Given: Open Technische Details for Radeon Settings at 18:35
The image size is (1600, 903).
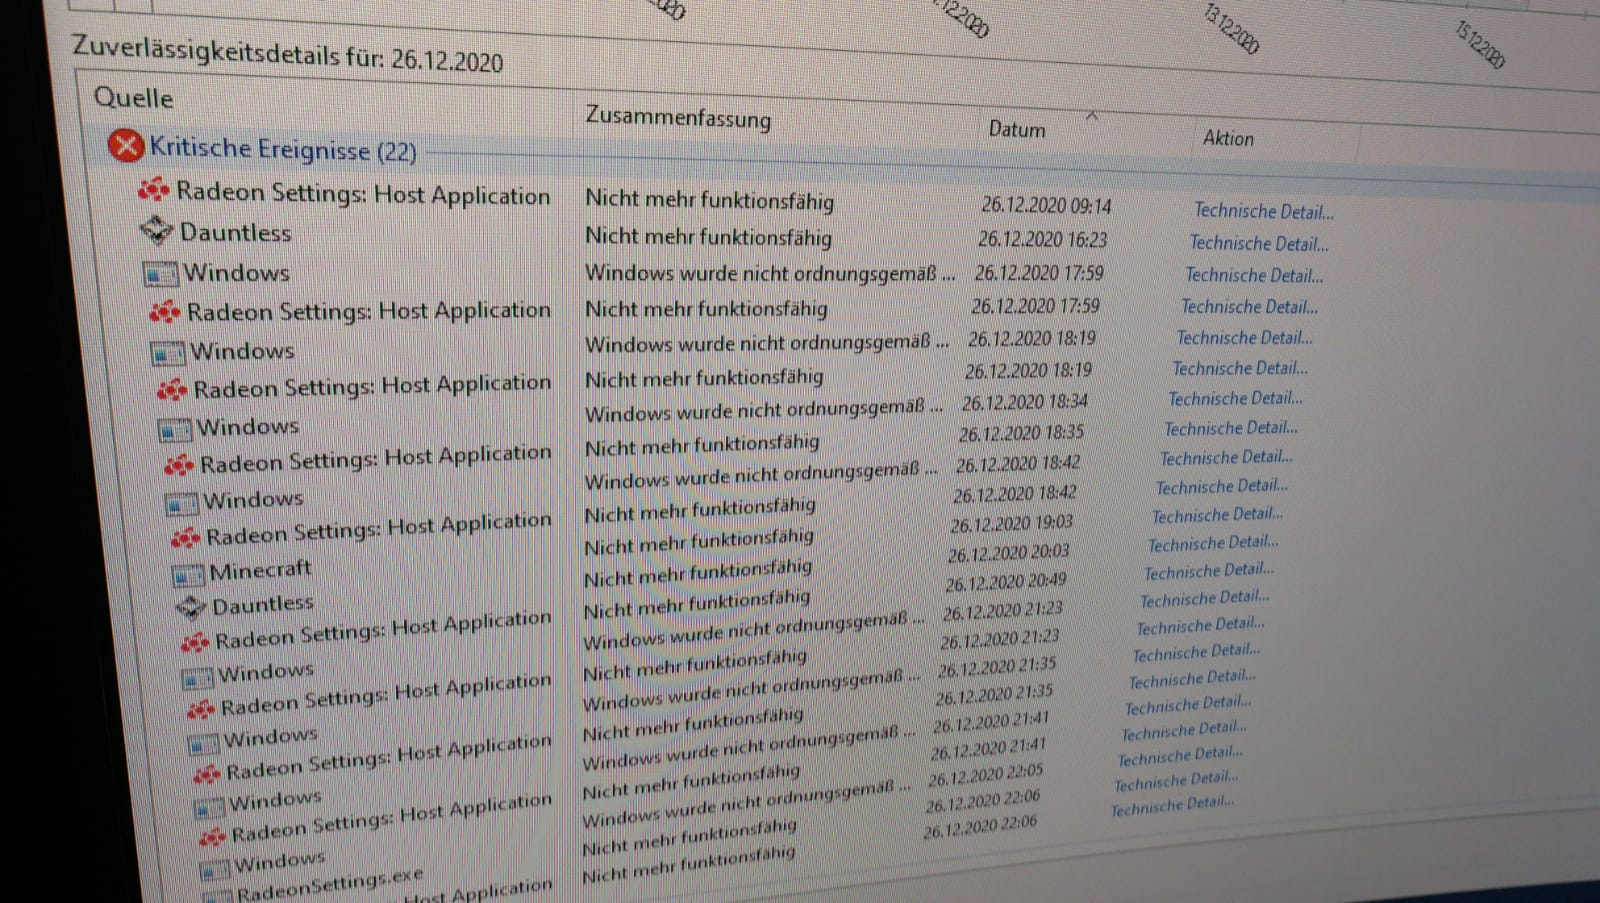Looking at the screenshot, I should (x=1231, y=428).
